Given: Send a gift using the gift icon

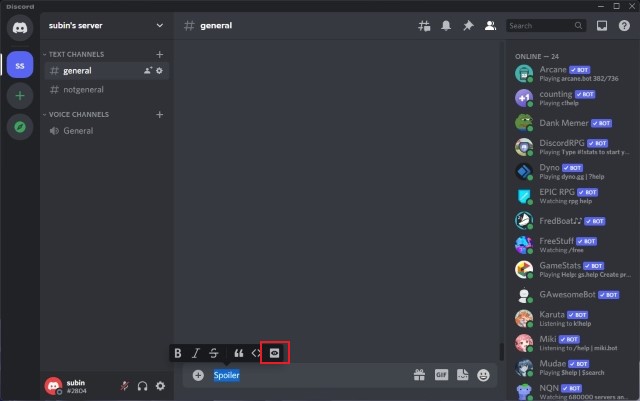Looking at the screenshot, I should pyautogui.click(x=419, y=375).
